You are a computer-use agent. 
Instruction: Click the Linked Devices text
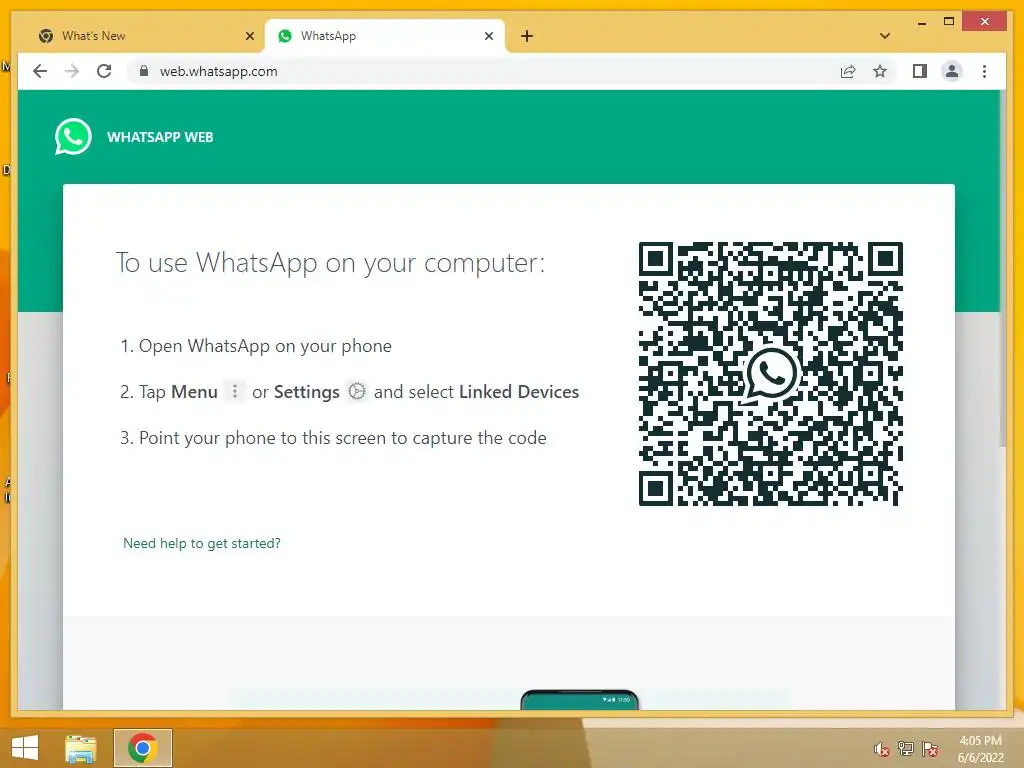pyautogui.click(x=519, y=392)
